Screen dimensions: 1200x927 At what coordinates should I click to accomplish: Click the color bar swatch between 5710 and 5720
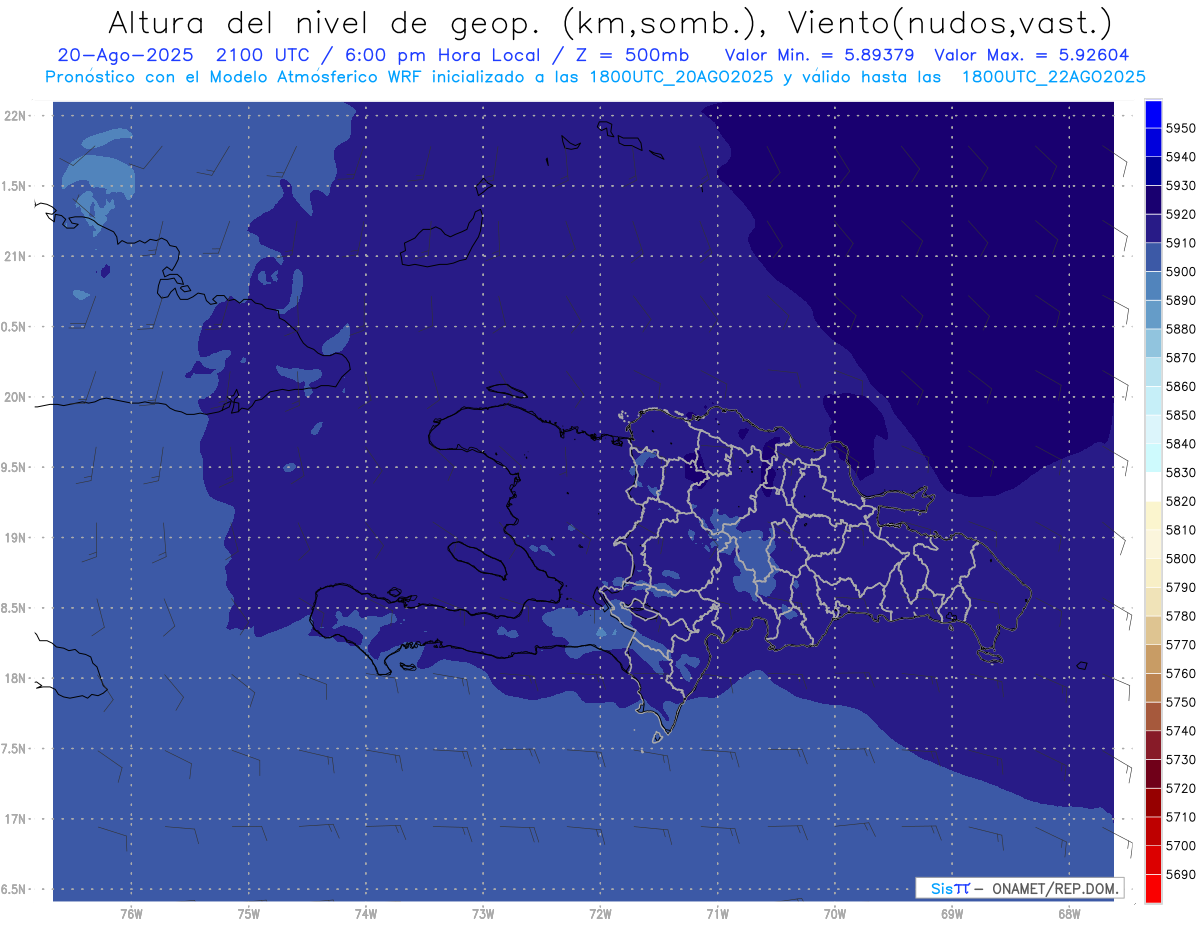[x=1153, y=802]
